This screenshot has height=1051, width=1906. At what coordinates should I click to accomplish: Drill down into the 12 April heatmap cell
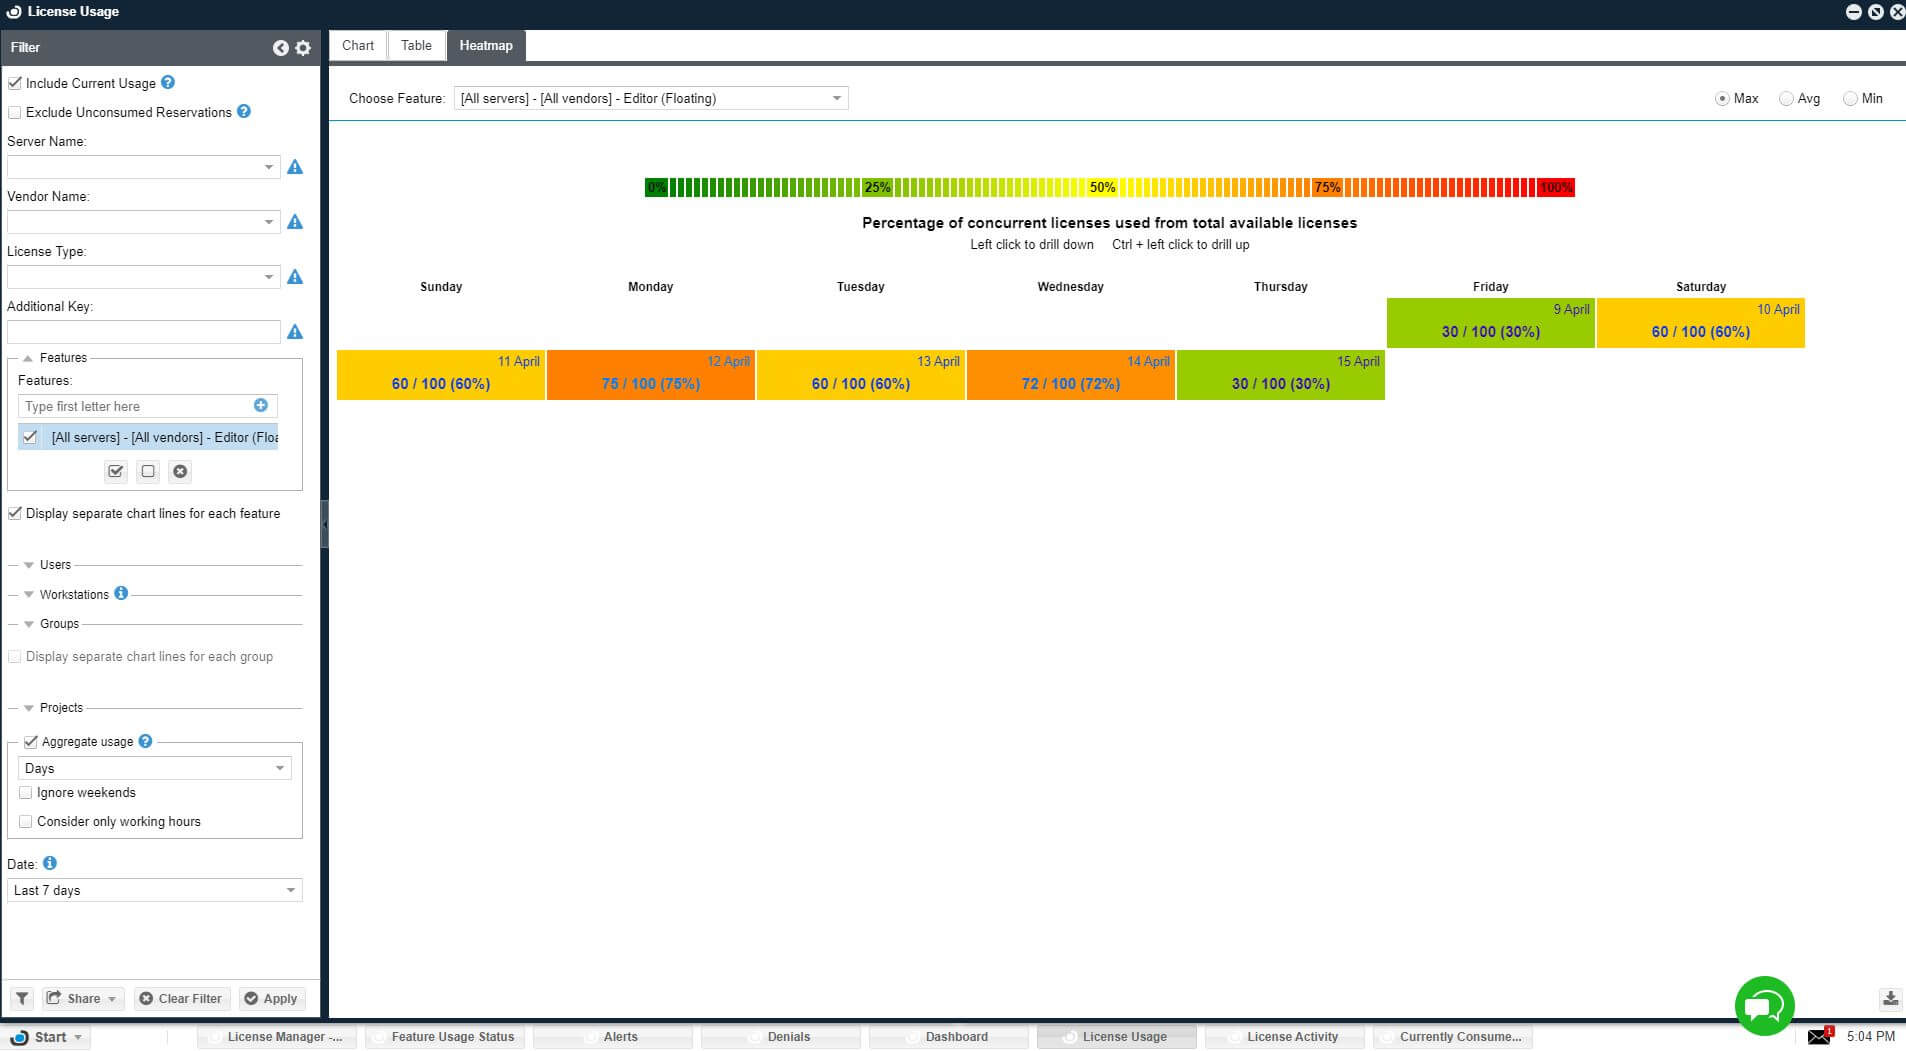[650, 376]
